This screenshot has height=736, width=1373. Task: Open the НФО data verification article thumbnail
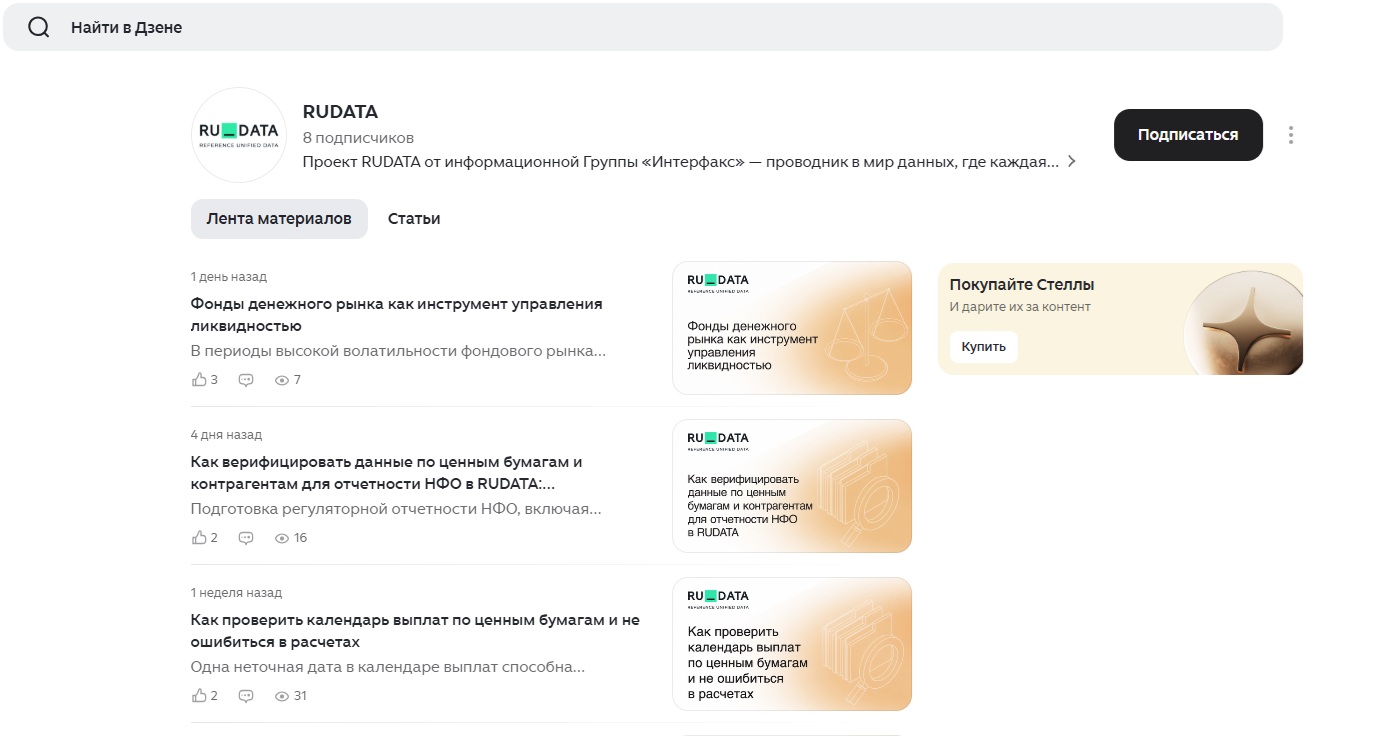[792, 486]
